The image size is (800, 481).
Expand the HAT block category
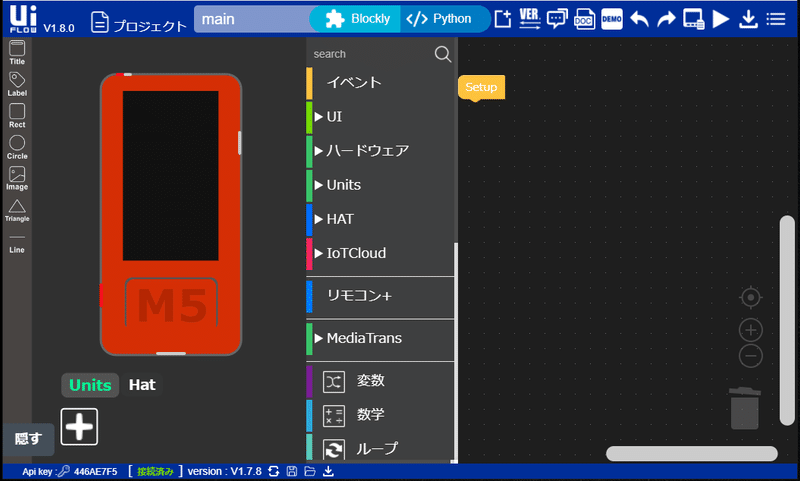click(380, 219)
